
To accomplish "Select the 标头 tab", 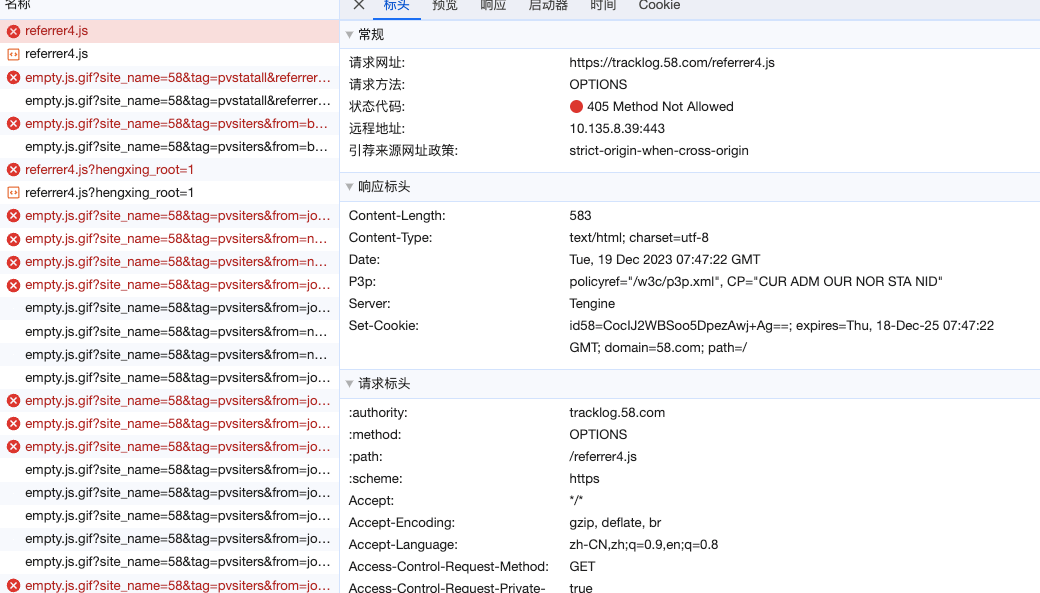I will (397, 6).
